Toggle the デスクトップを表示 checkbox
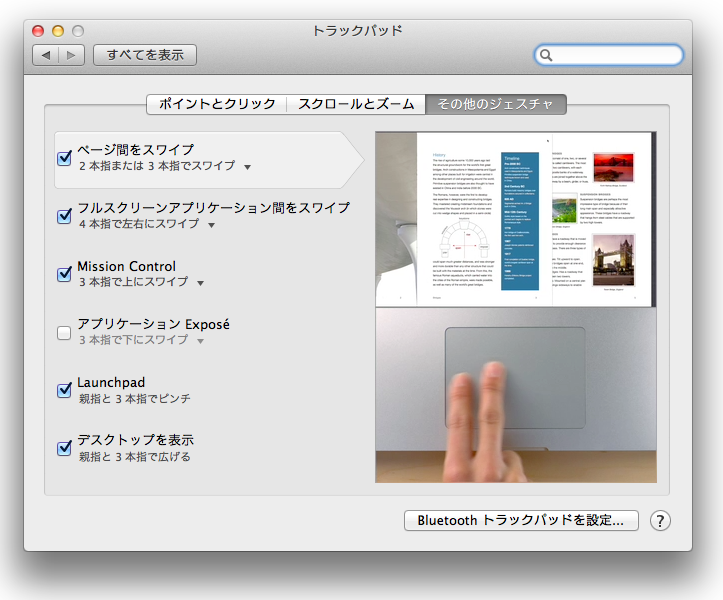Viewport: 723px width, 600px height. pyautogui.click(x=65, y=448)
